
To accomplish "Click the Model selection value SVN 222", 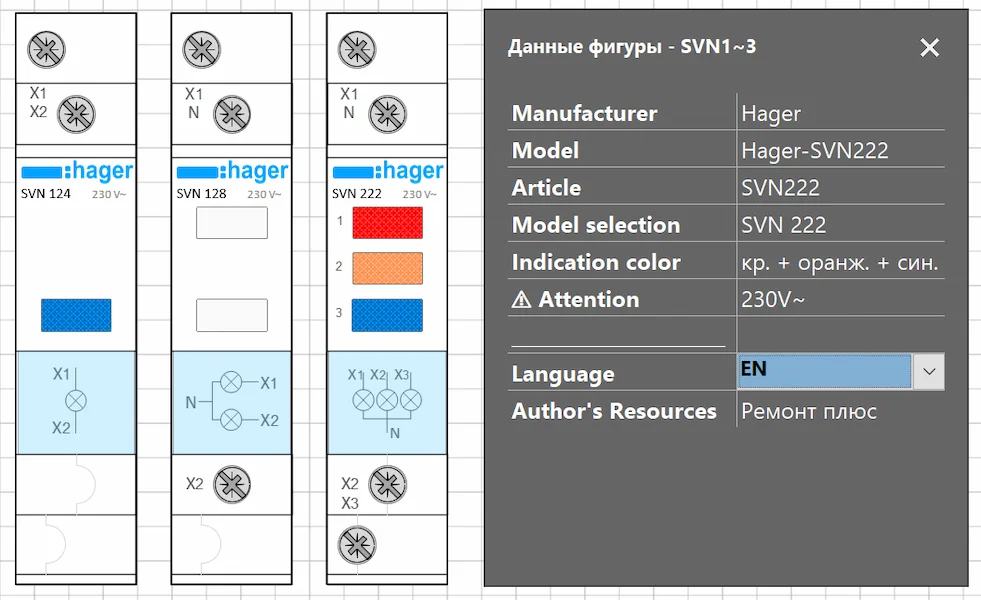I will pyautogui.click(x=783, y=225).
